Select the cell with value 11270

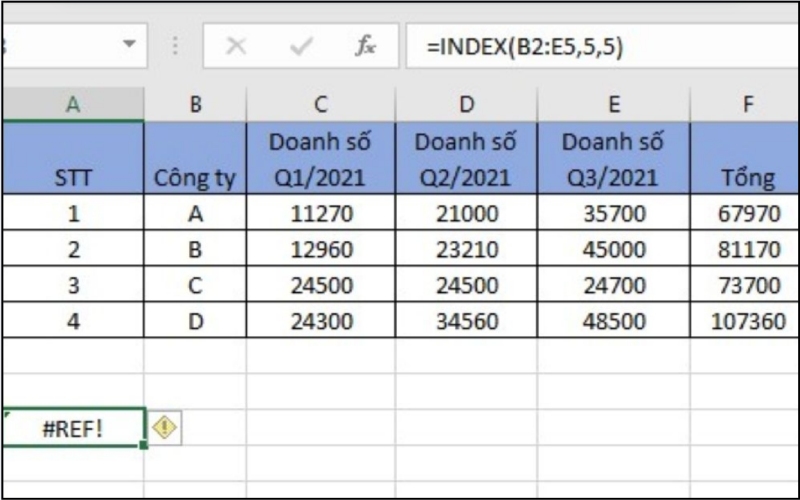[320, 212]
